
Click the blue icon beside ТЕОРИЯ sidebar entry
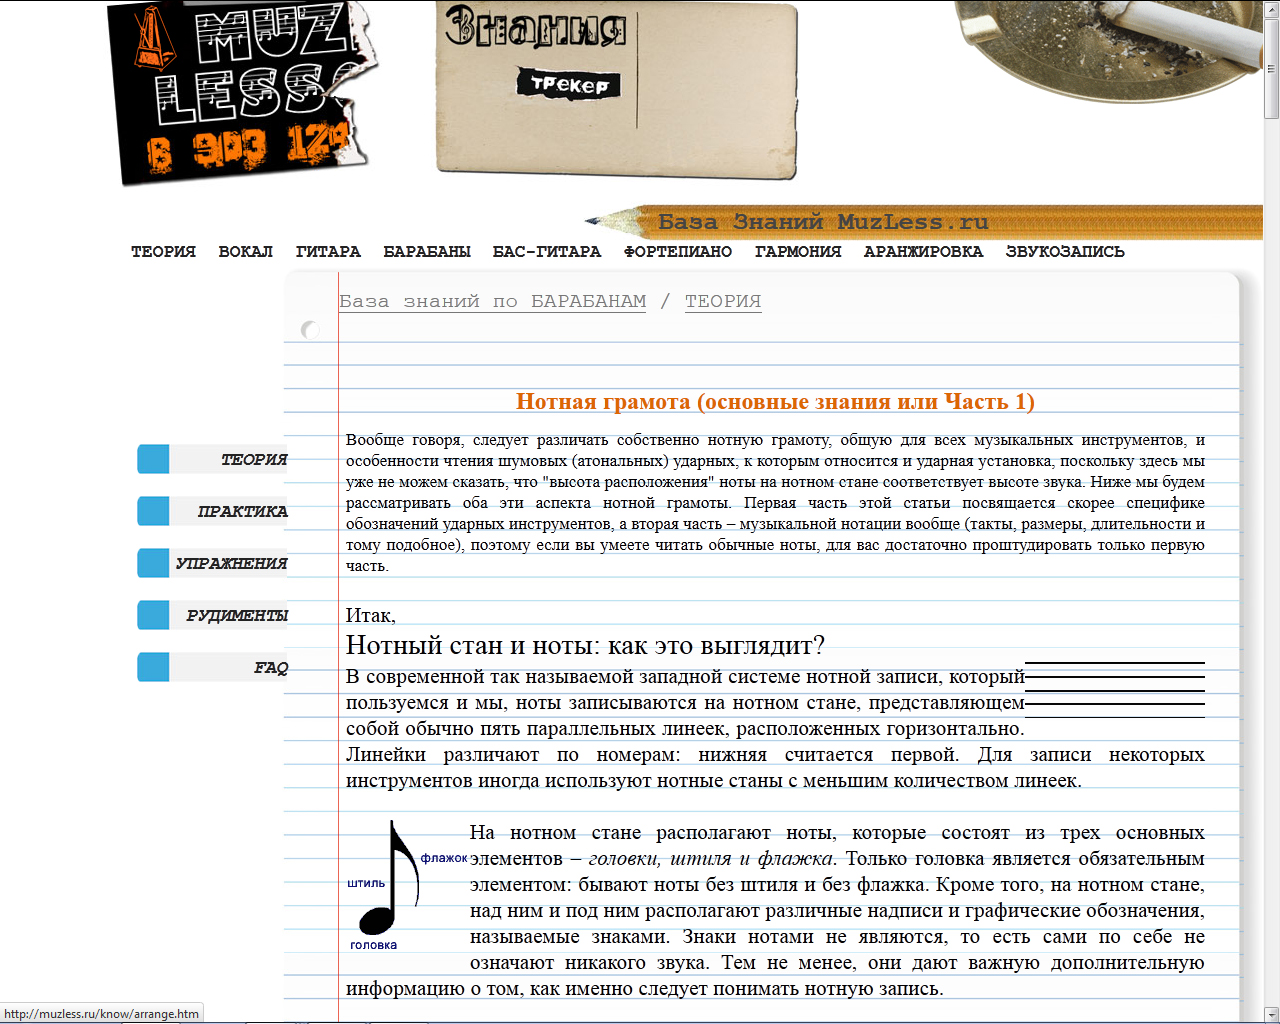click(152, 459)
